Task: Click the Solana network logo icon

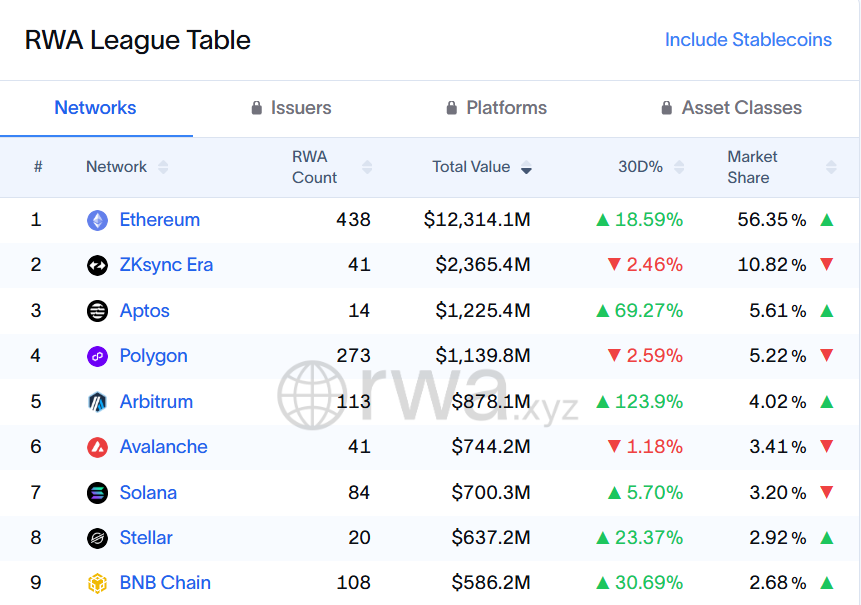Action: (97, 493)
